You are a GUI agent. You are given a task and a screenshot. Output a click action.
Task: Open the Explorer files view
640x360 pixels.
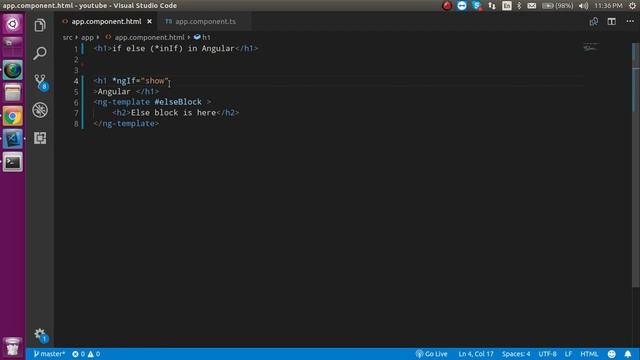[40, 25]
